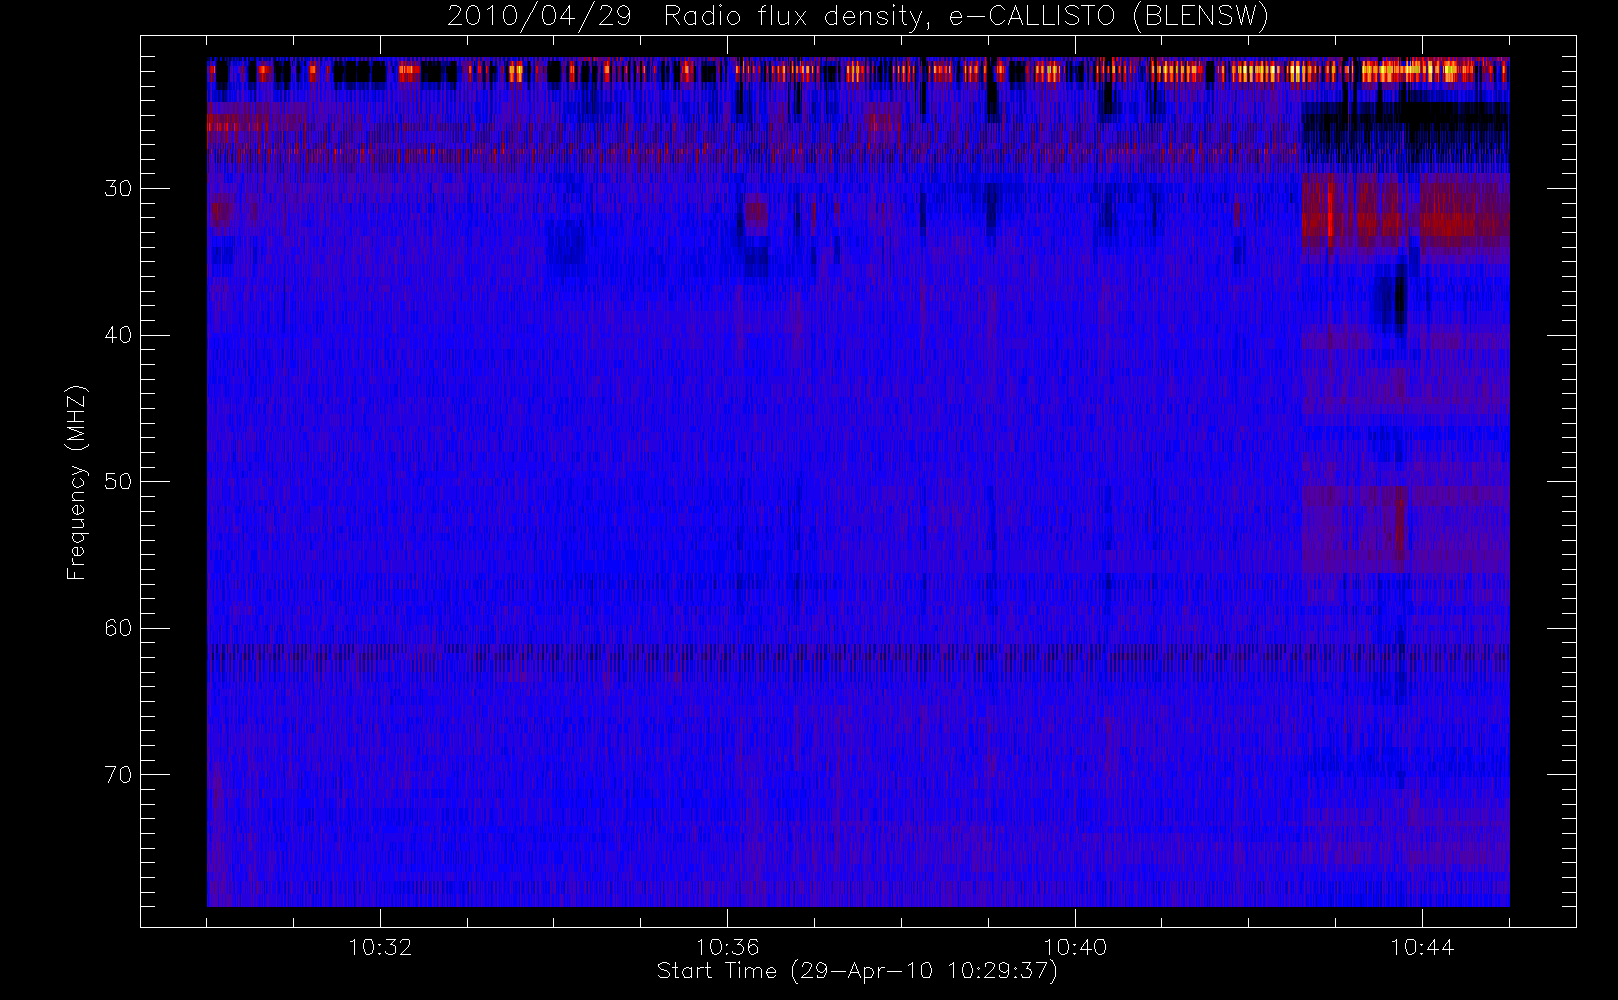
Task: Click the 70 MHz frequency tick label
Action: (118, 775)
